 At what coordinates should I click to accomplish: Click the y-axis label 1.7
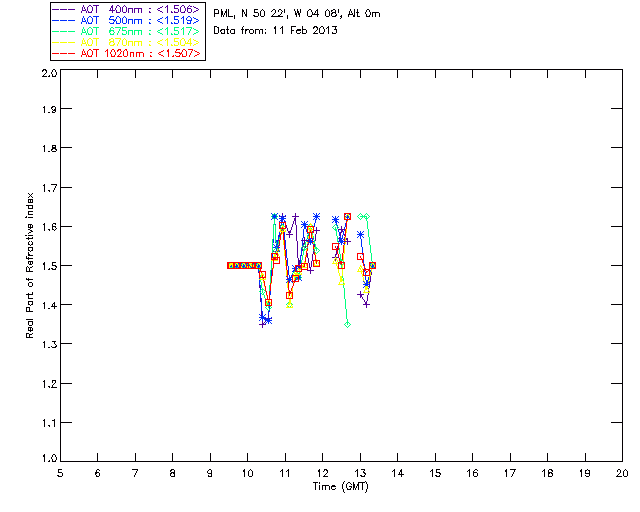(49, 188)
